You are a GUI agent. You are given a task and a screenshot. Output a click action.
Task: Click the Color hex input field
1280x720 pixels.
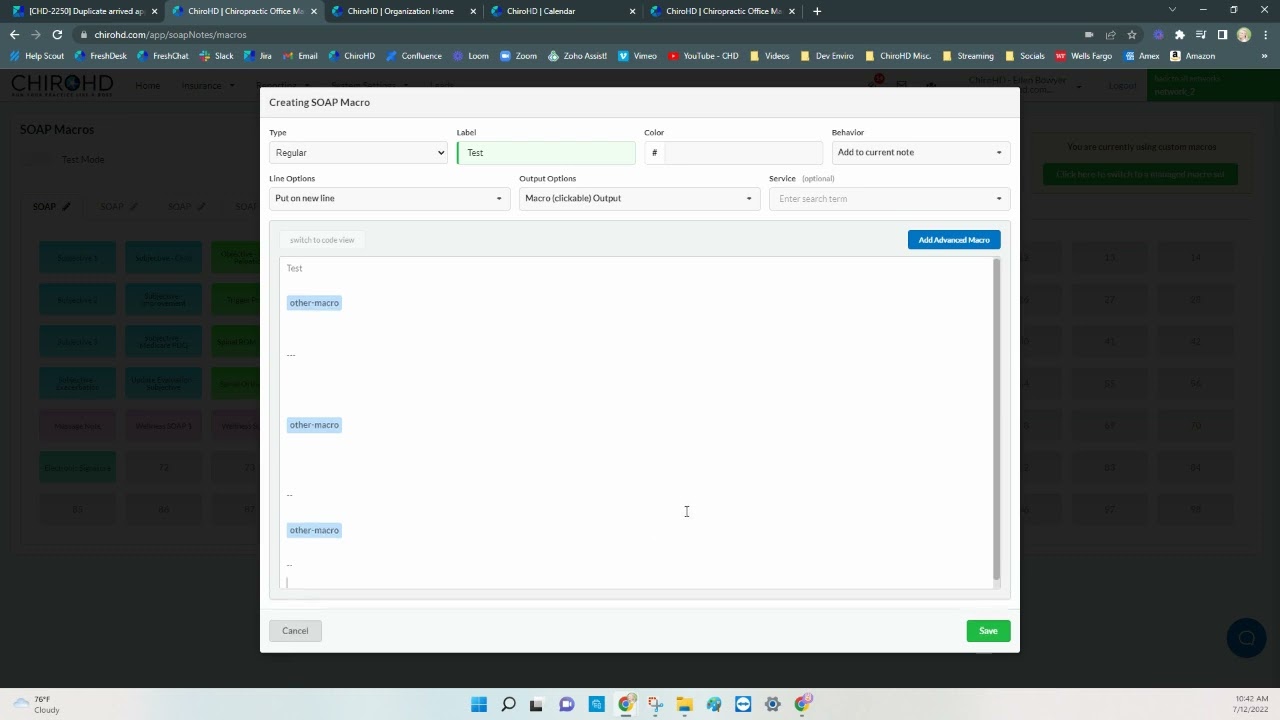(x=742, y=153)
